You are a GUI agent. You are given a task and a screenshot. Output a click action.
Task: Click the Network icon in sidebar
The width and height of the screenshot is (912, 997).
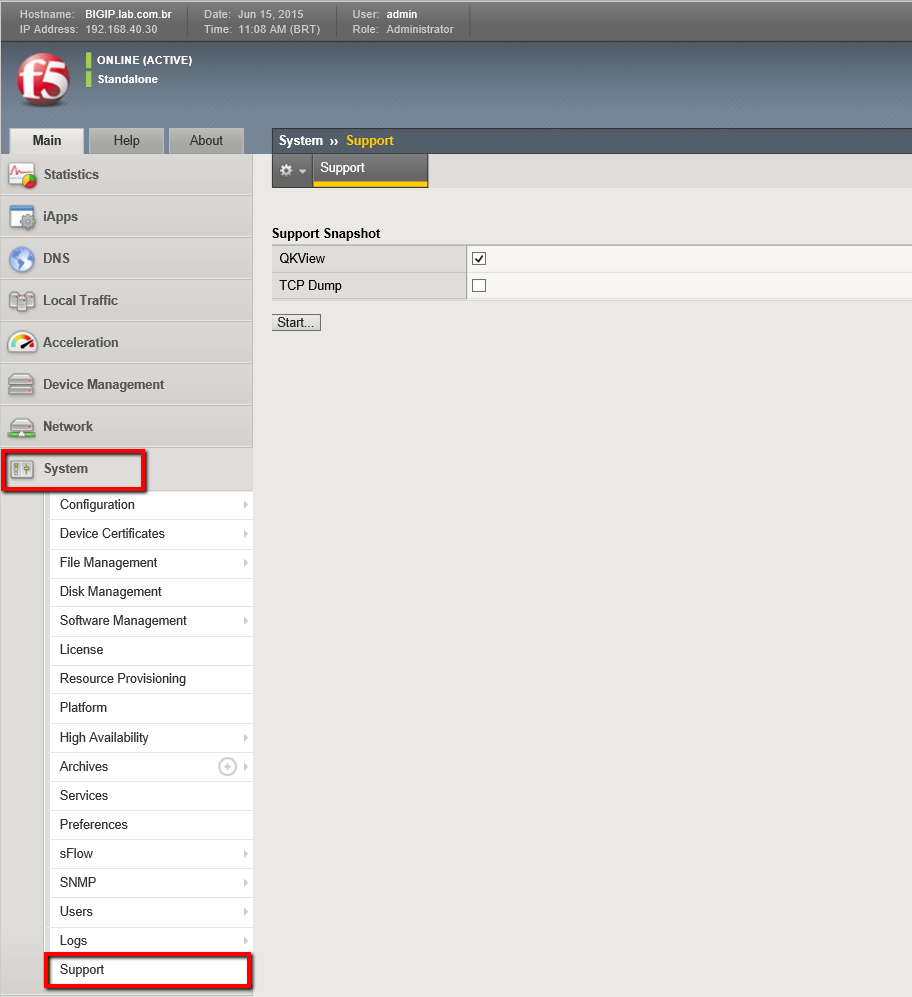[x=22, y=427]
